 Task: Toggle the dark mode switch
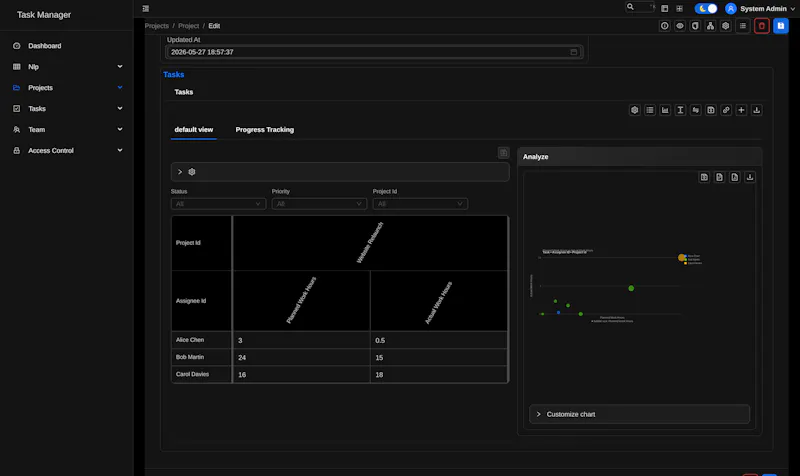click(x=706, y=8)
